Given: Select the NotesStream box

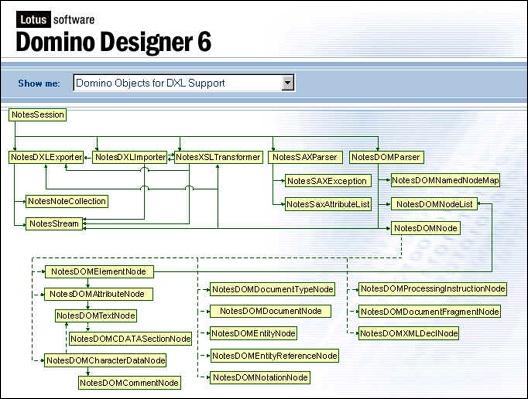Looking at the screenshot, I should click(x=54, y=224).
